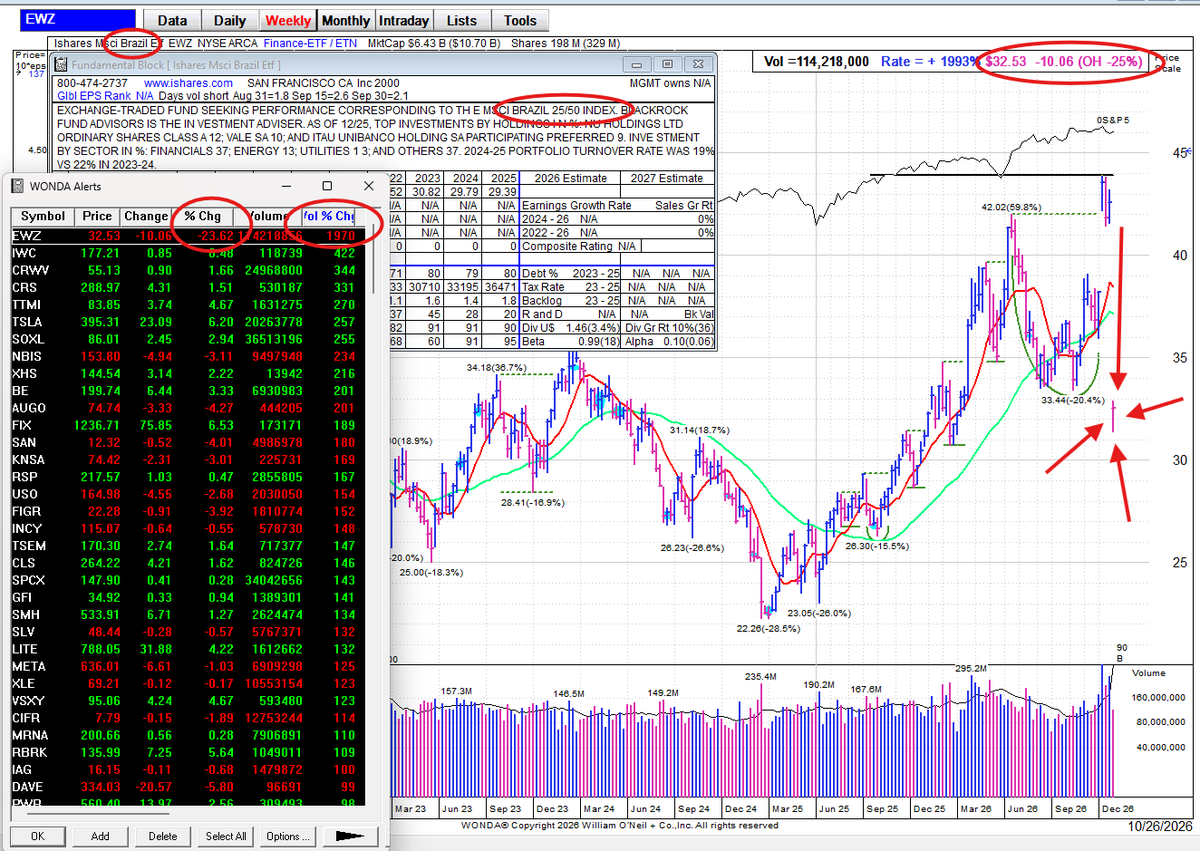Viewport: 1200px width, 851px height.
Task: Click the Add button in WONDA Alerts
Action: [x=100, y=836]
